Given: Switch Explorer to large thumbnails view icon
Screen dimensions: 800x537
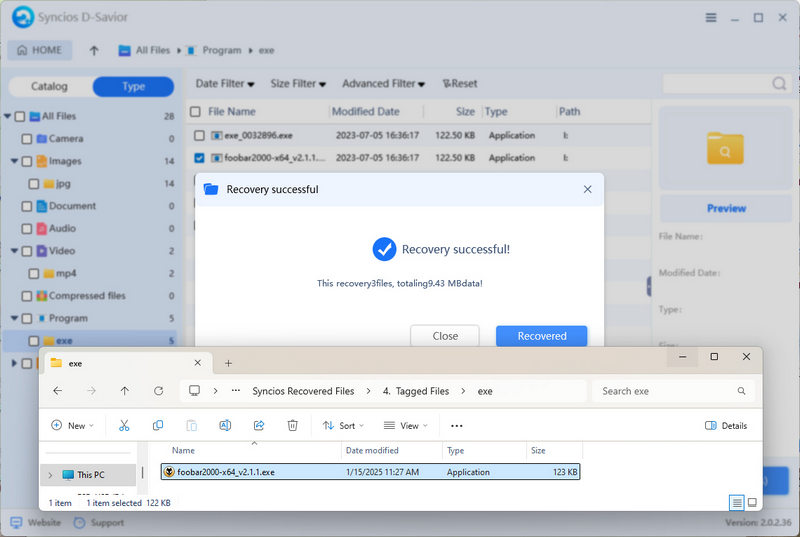Looking at the screenshot, I should point(752,503).
